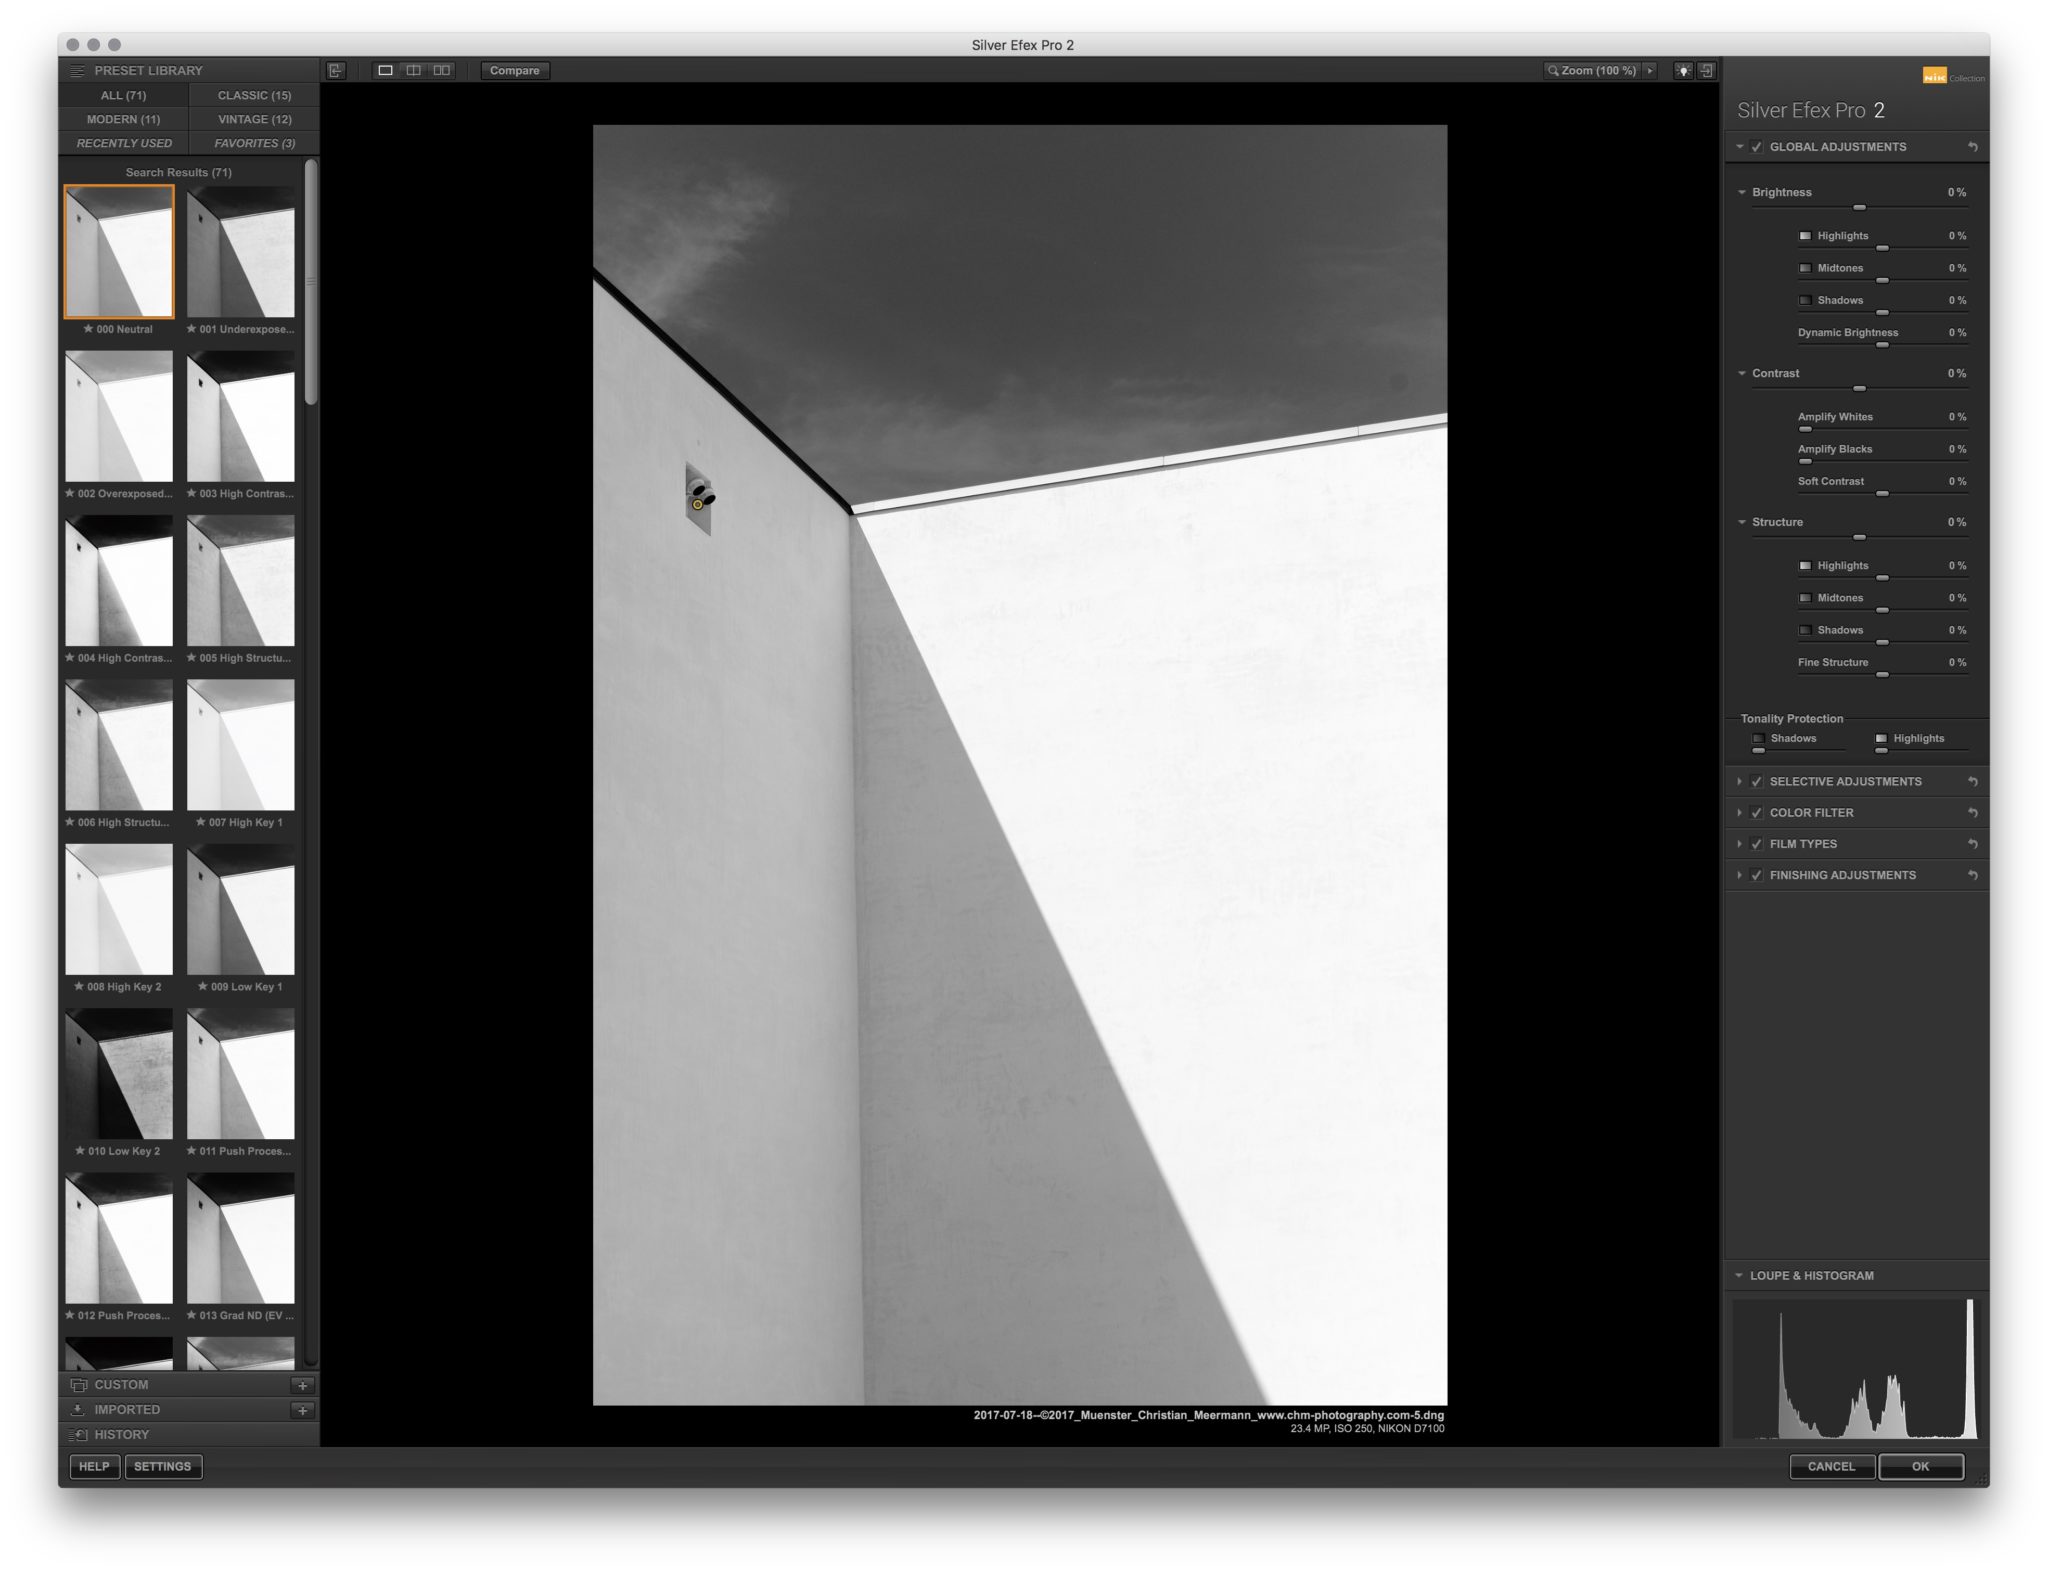Click the HELP button
Viewport: 2048px width, 1571px height.
(x=94, y=1467)
